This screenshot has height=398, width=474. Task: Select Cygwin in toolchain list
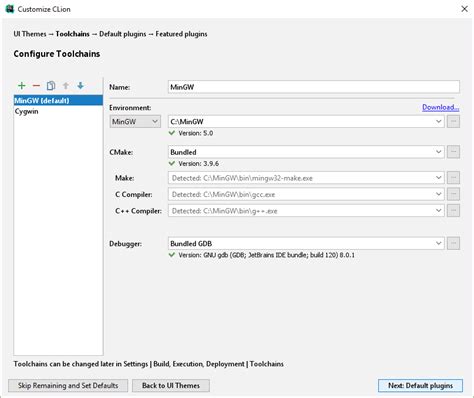click(x=58, y=111)
